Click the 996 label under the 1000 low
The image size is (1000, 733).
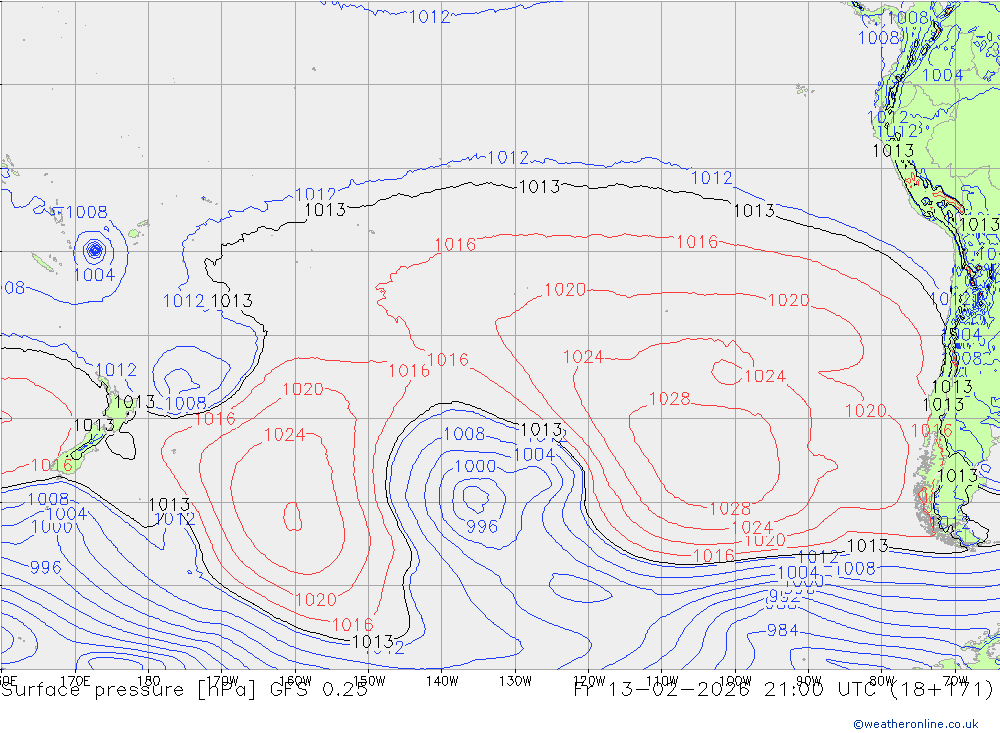click(x=482, y=526)
